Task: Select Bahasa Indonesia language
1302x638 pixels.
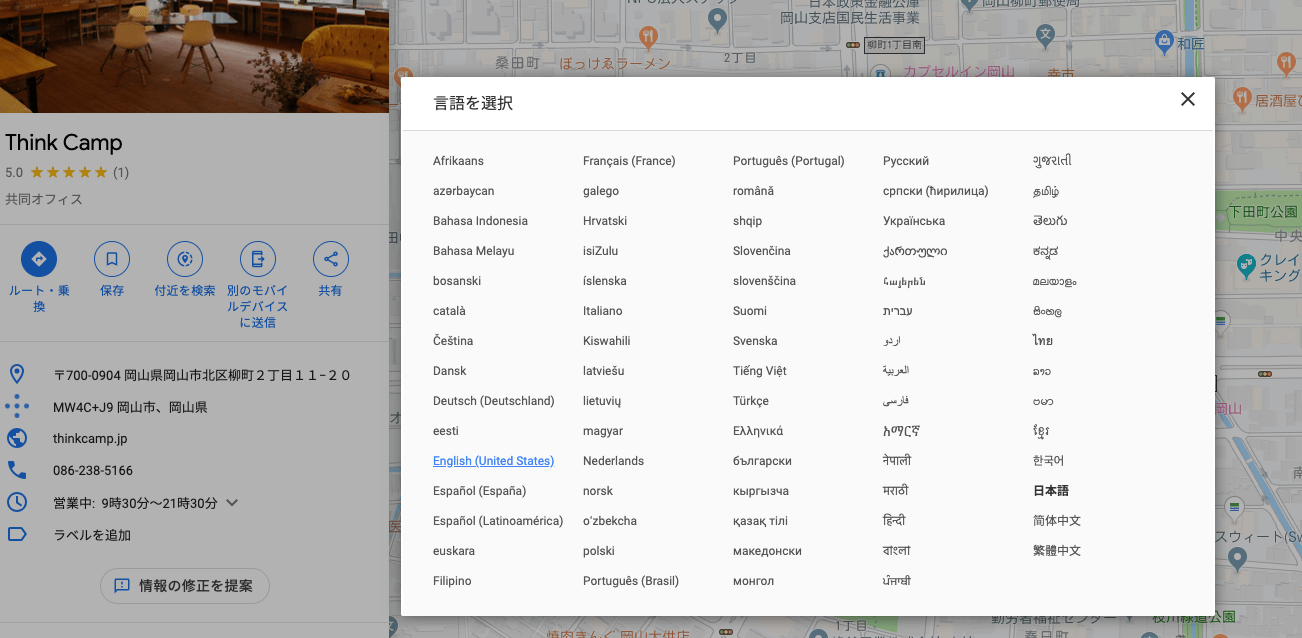Action: [480, 221]
